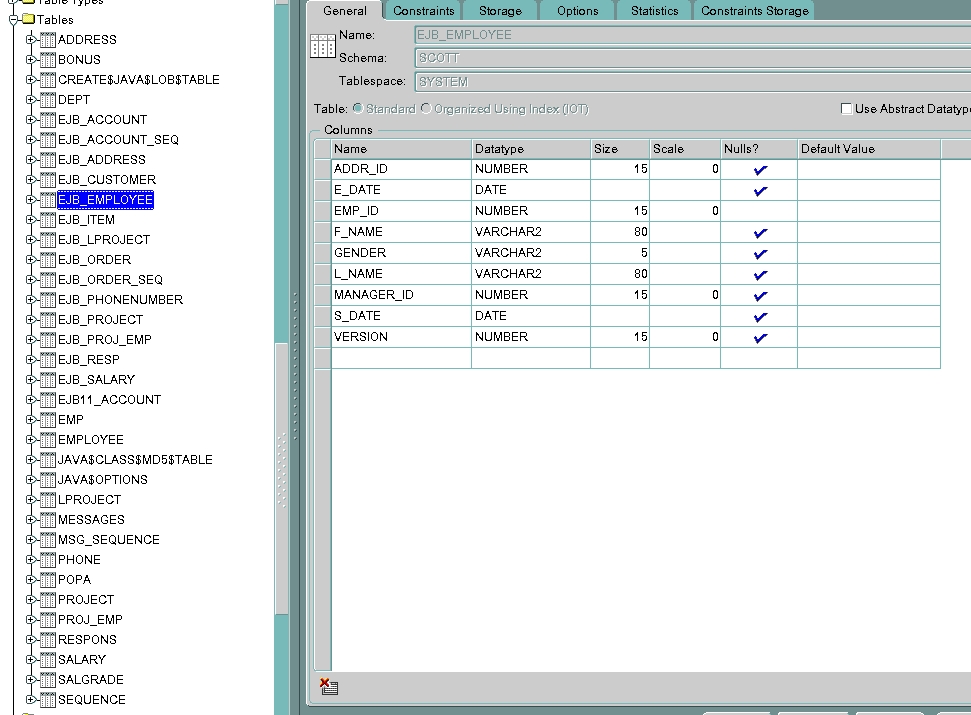Switch to the General tab

pyautogui.click(x=345, y=11)
